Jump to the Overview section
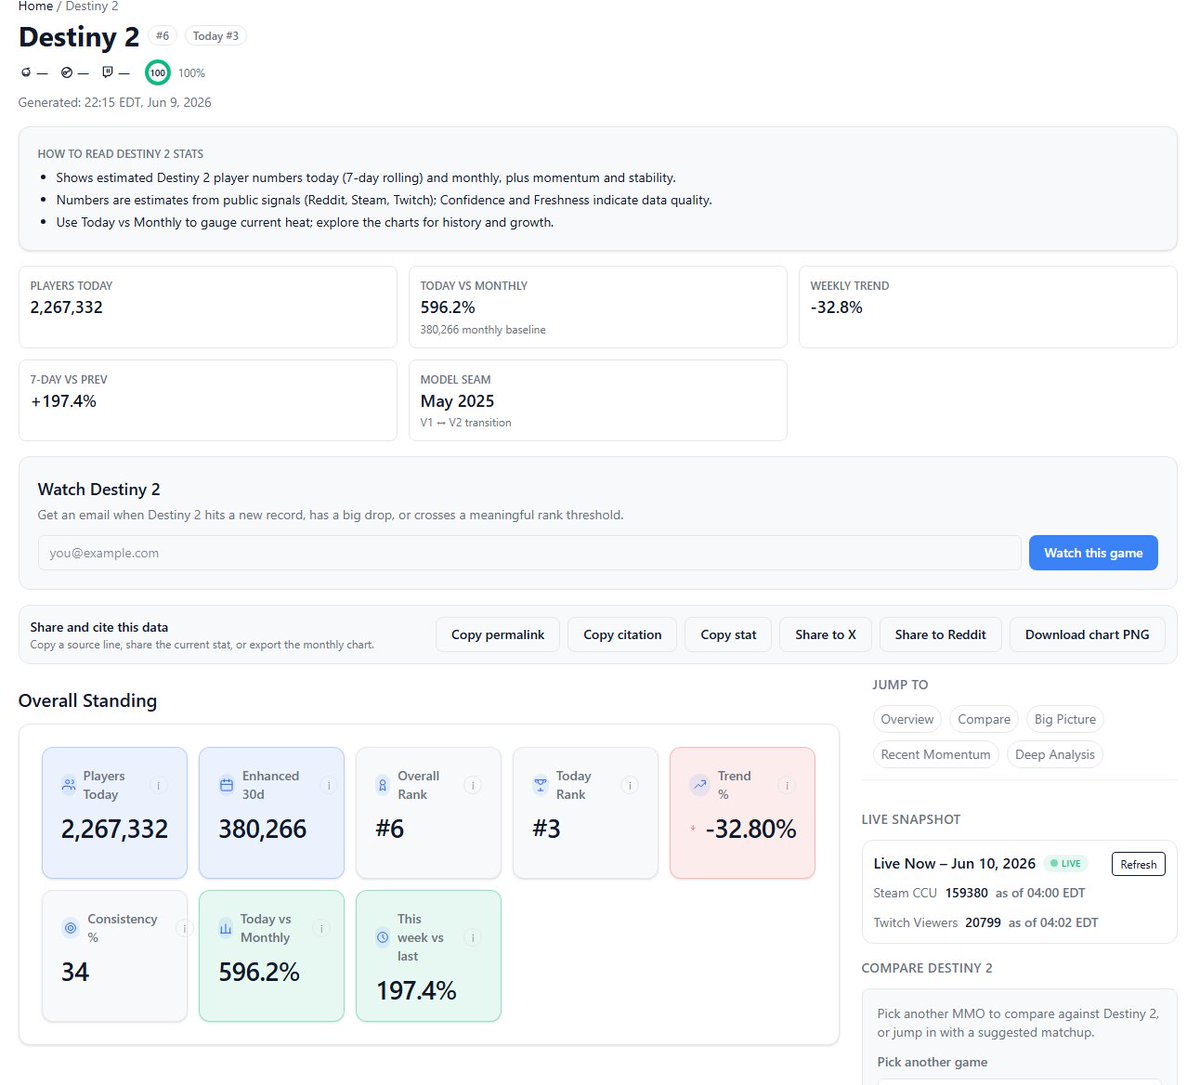1200x1085 pixels. 907,719
